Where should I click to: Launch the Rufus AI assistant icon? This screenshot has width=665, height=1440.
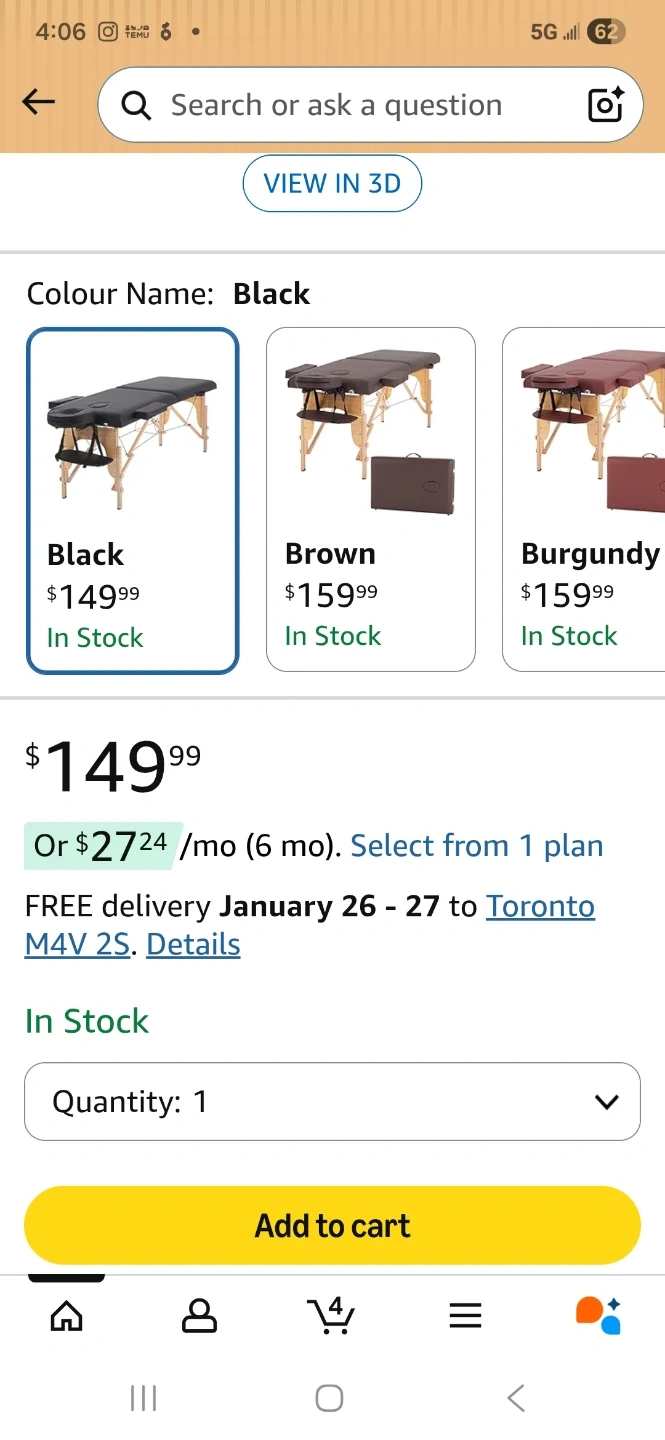pos(598,1316)
